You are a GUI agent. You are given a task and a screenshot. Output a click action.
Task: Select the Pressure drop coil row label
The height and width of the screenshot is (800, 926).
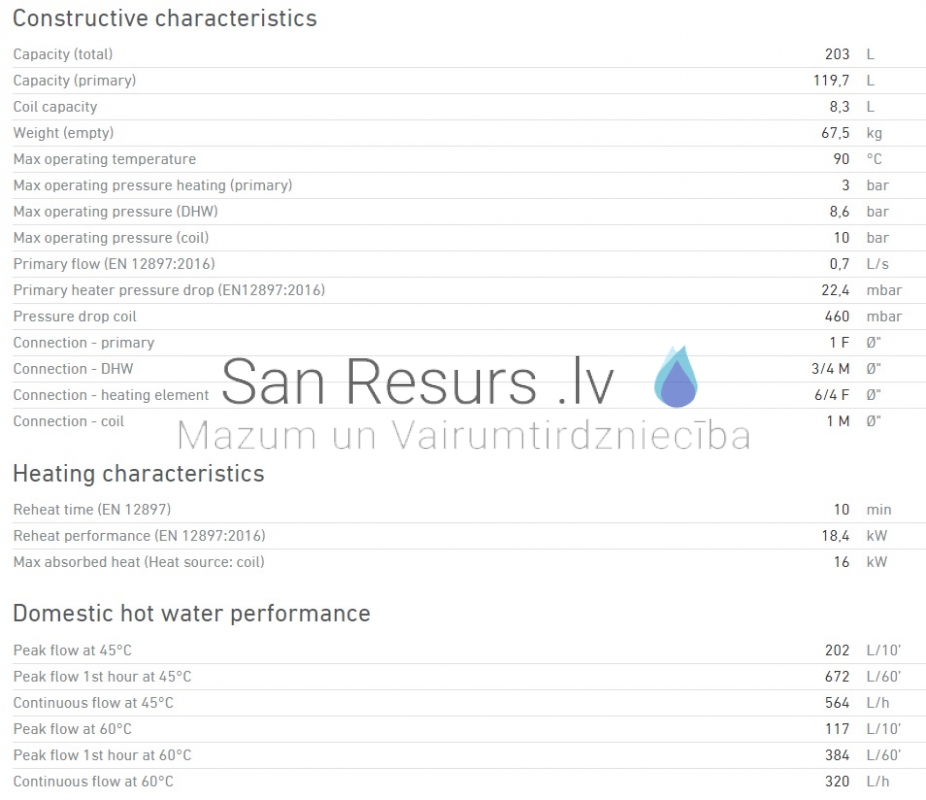[74, 316]
